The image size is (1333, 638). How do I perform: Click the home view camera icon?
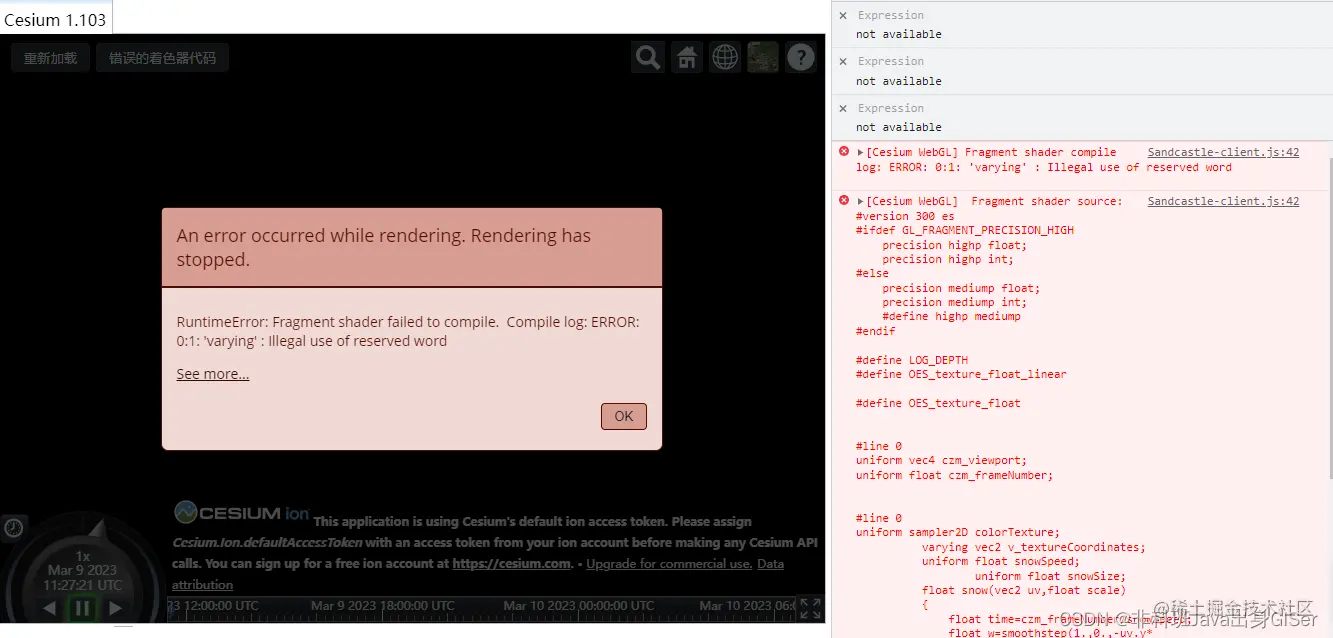[686, 57]
